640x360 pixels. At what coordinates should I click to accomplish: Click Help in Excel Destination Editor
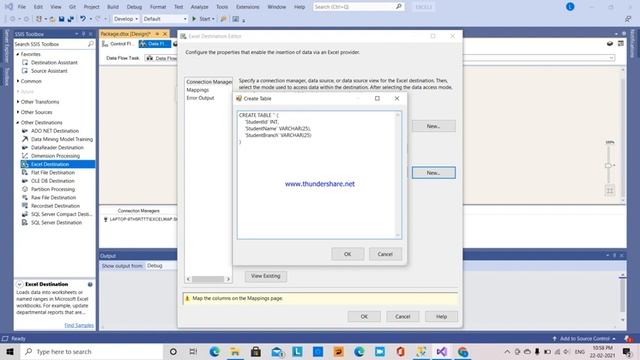pyautogui.click(x=441, y=316)
